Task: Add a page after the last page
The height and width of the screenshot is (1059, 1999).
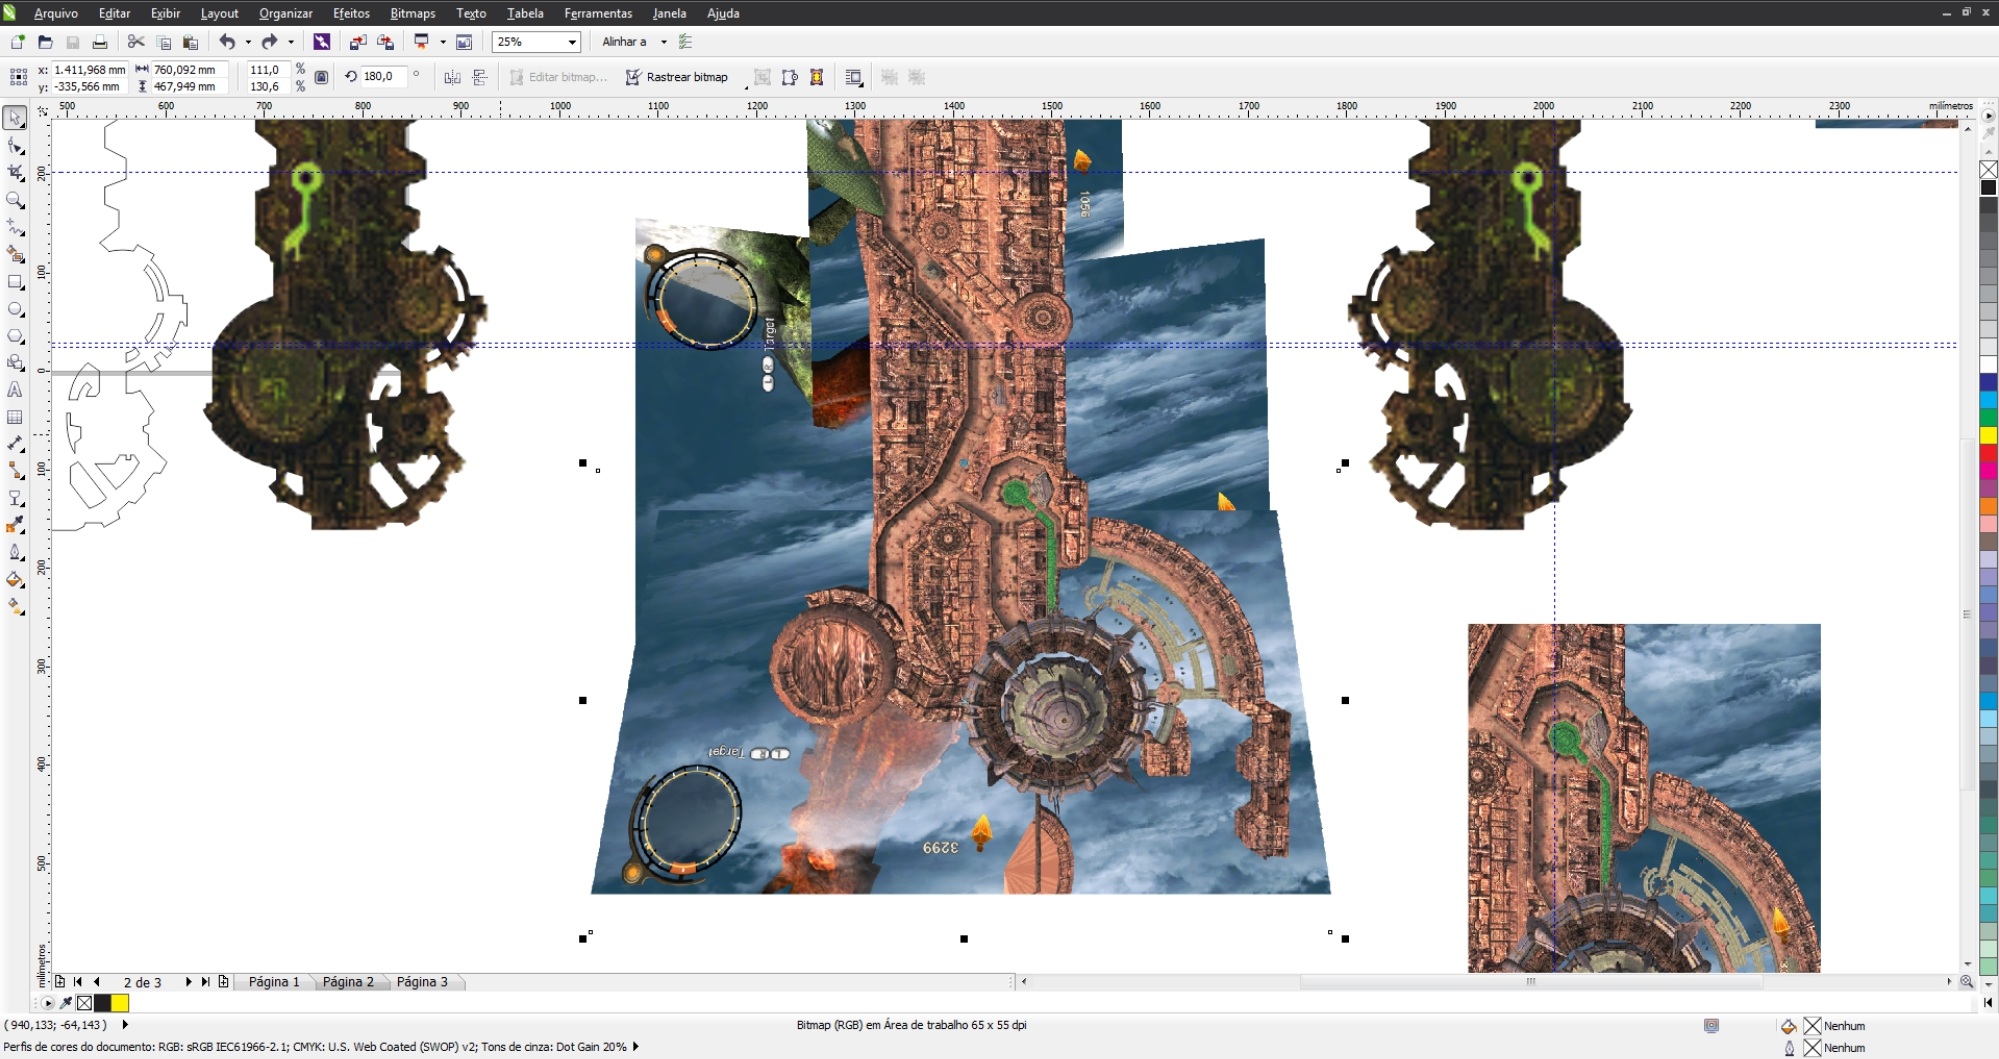Action: click(x=223, y=982)
